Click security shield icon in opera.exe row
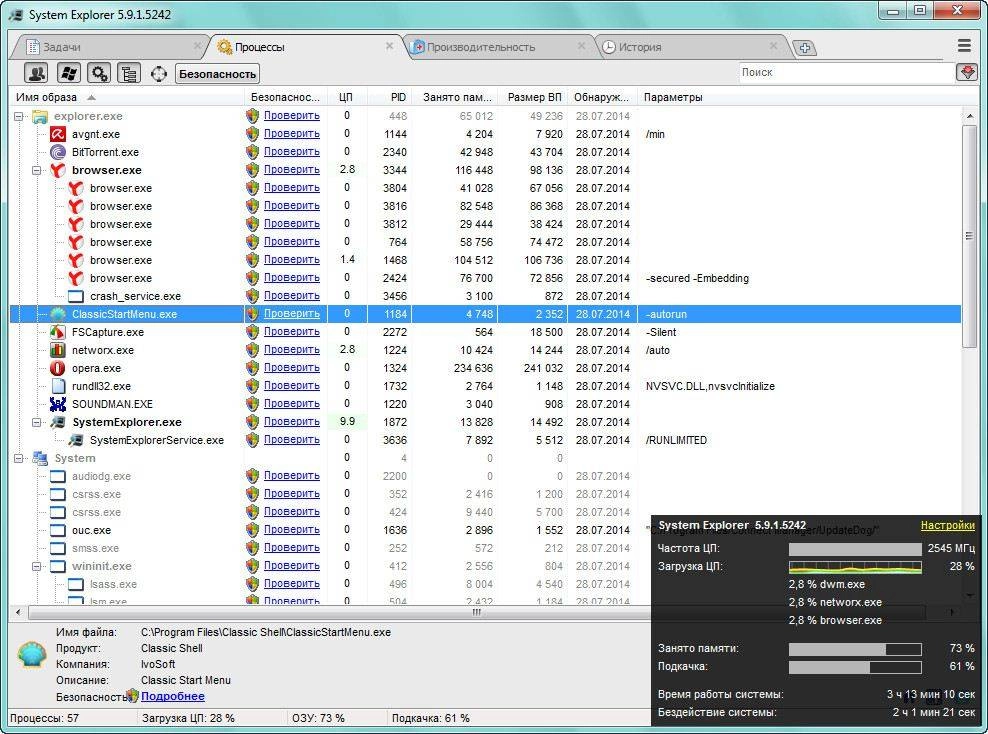988x734 pixels. tap(253, 368)
